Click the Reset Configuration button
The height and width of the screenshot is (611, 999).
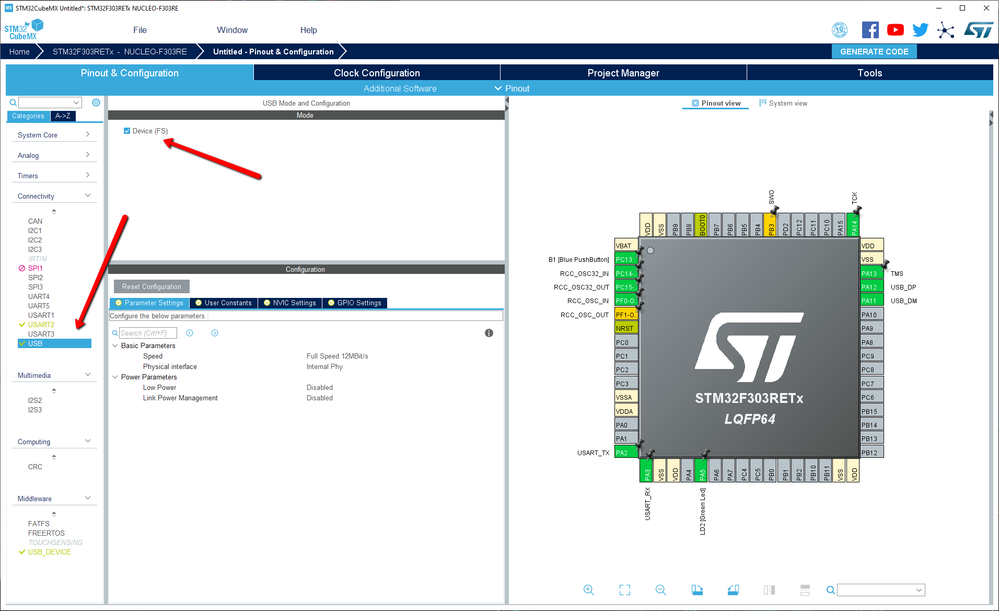click(x=152, y=287)
